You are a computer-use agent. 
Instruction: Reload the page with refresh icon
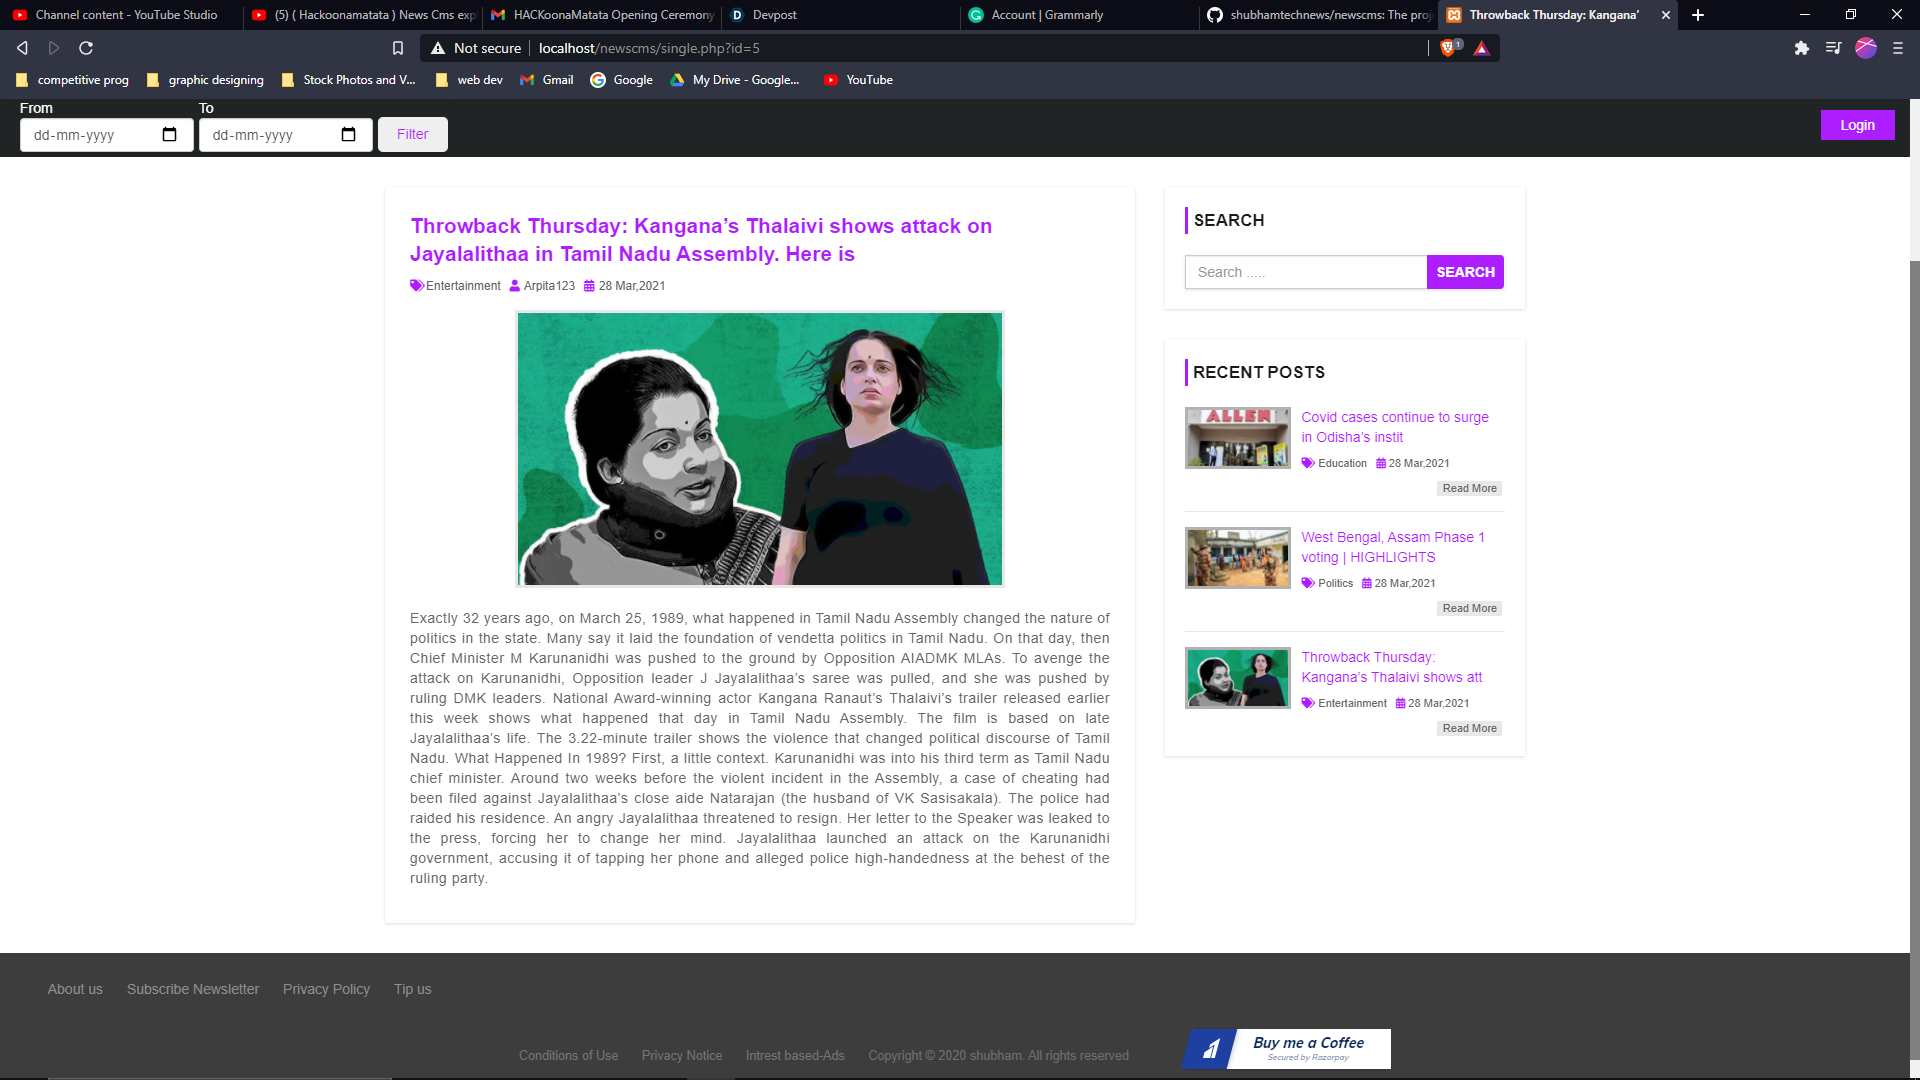coord(86,48)
